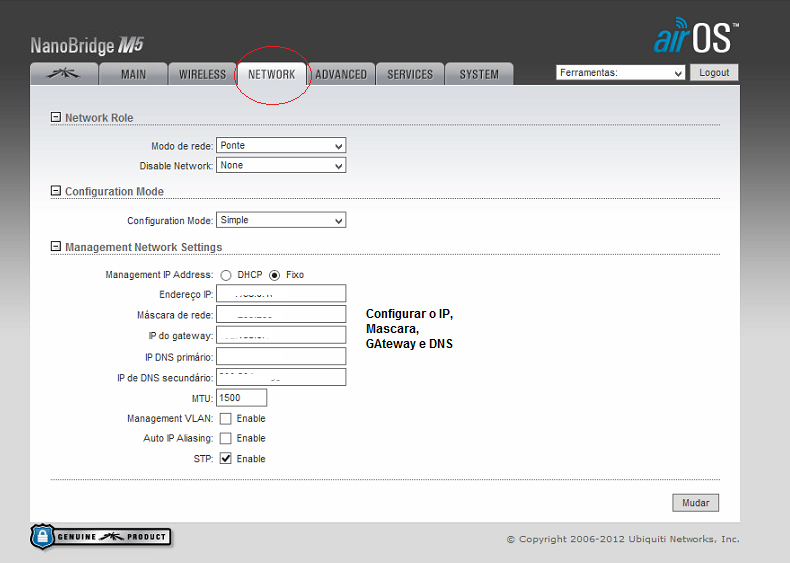
Task: Enable the Auto IP Aliasing checkbox
Action: tap(226, 439)
